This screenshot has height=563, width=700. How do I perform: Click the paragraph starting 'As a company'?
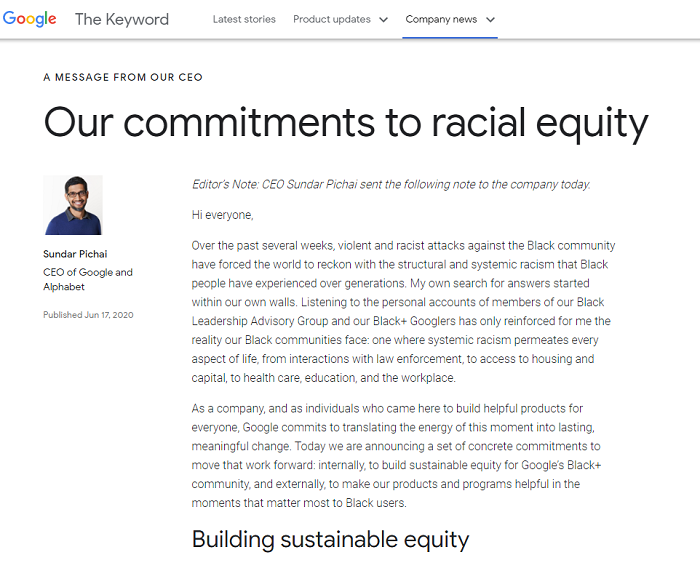(x=400, y=456)
